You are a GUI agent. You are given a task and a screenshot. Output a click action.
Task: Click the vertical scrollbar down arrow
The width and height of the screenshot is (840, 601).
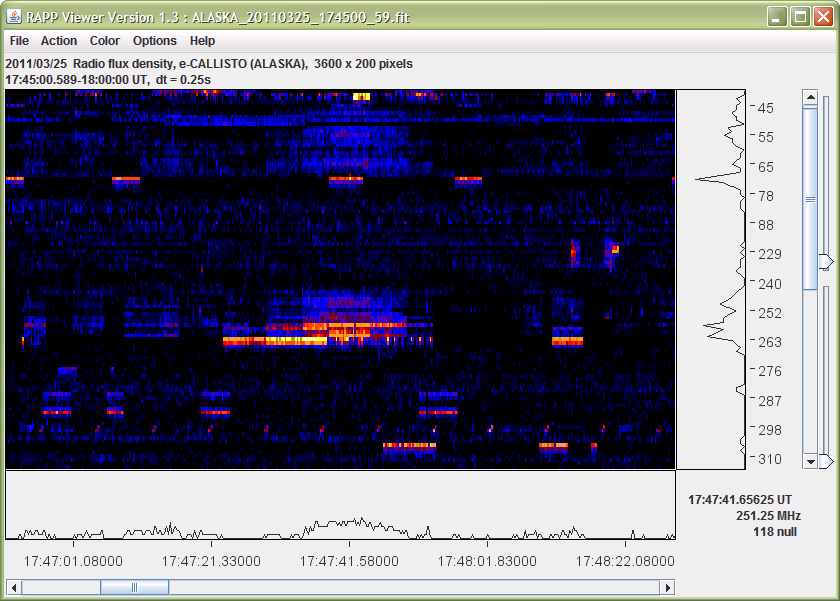(811, 461)
